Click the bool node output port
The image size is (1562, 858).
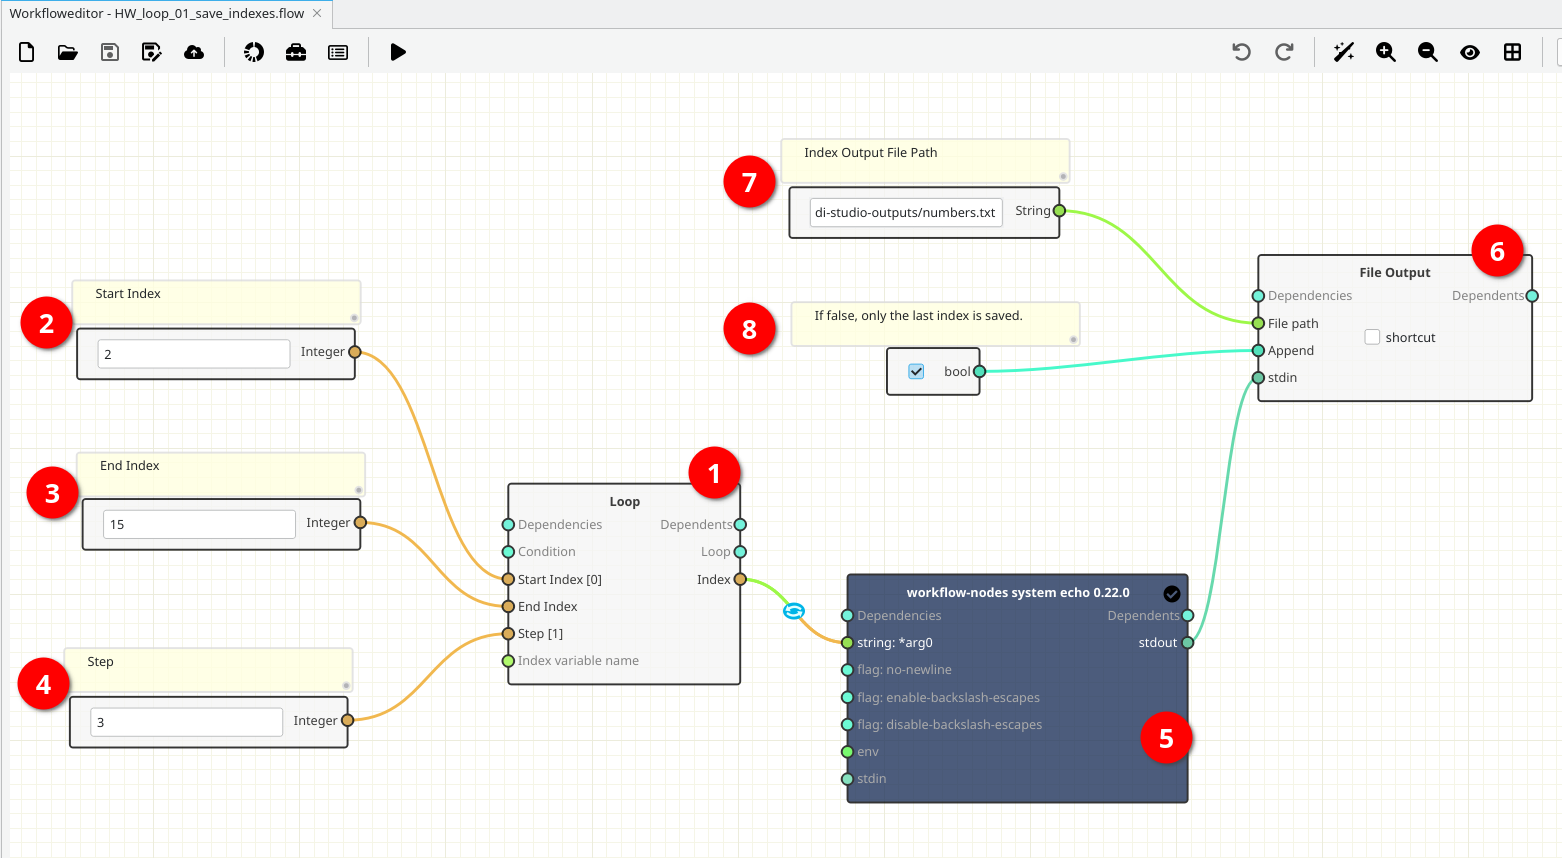pos(979,371)
